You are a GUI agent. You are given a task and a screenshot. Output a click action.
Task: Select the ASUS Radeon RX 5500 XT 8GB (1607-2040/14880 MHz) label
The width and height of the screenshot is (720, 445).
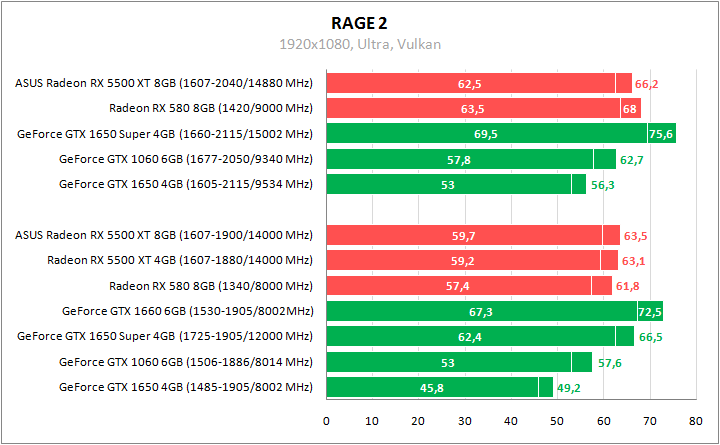[x=164, y=83]
